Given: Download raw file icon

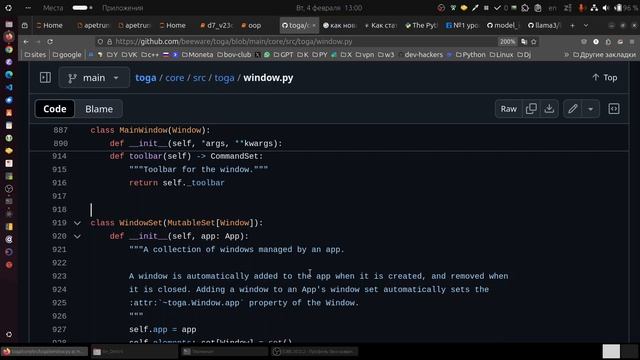Looking at the screenshot, I should 549,109.
